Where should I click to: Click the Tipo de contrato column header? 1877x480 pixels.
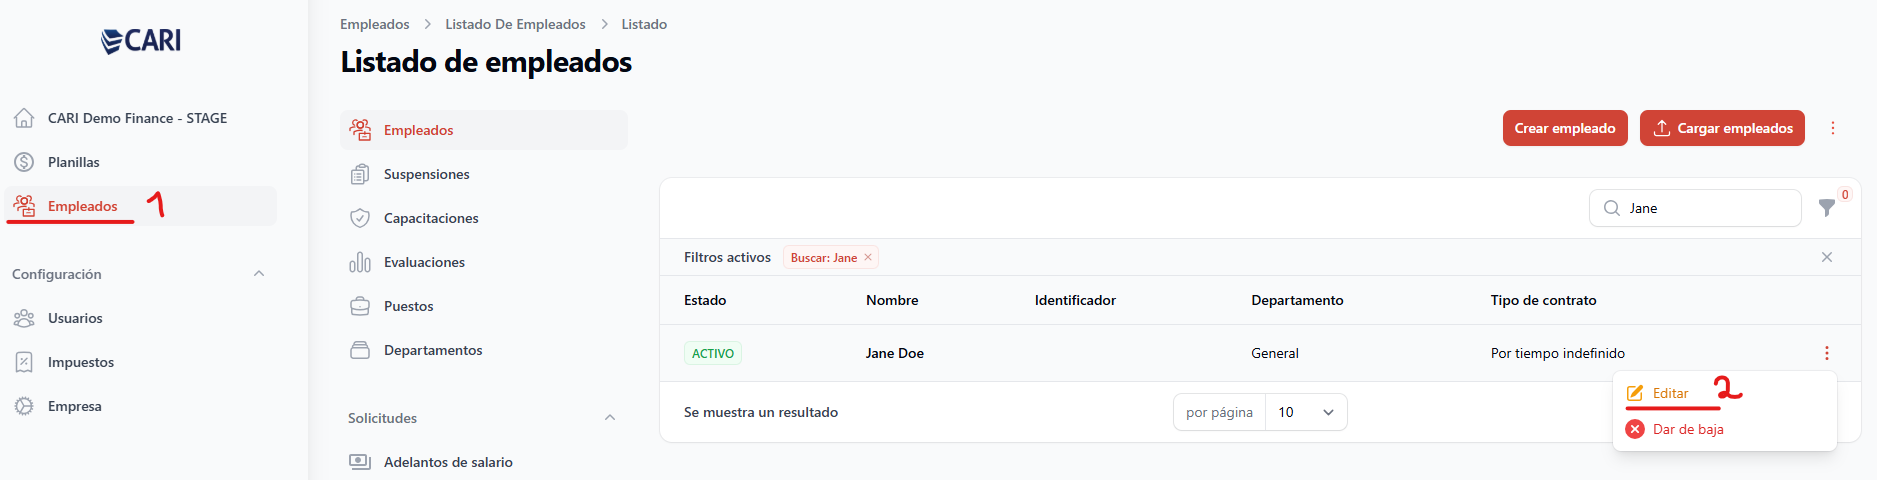tap(1543, 300)
